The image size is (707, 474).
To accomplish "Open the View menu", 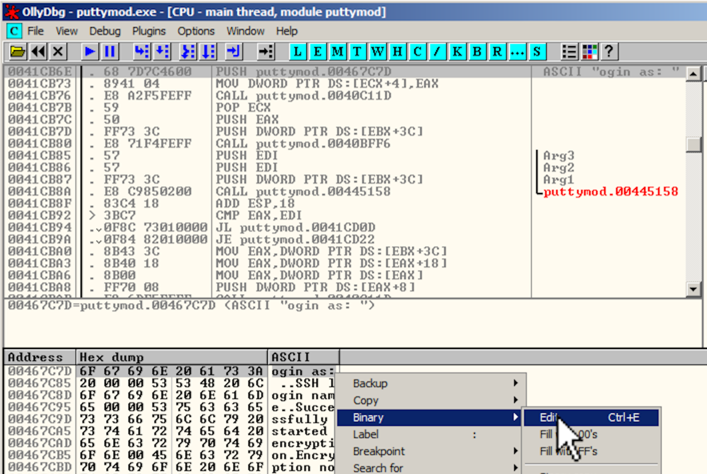I will pyautogui.click(x=67, y=31).
